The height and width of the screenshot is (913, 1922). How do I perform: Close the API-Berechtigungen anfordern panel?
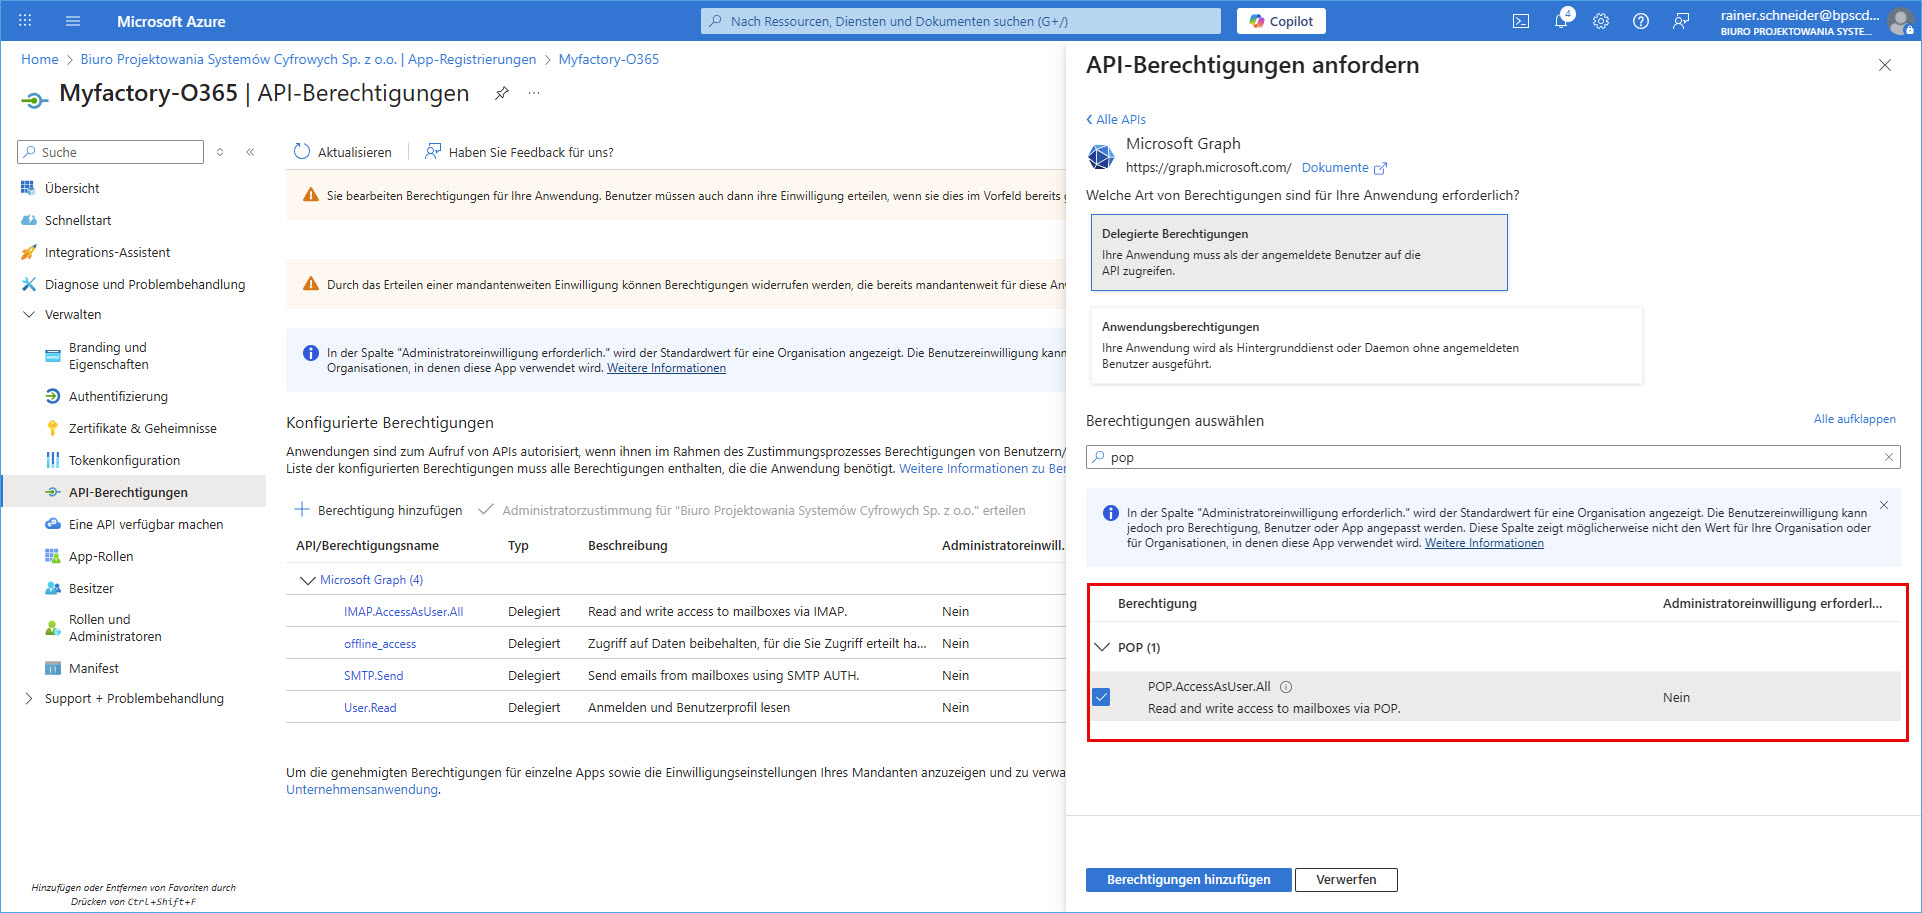coord(1885,65)
